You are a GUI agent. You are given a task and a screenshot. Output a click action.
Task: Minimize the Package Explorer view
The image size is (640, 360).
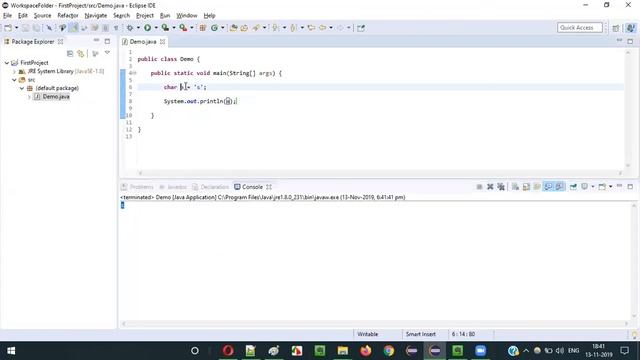pyautogui.click(x=96, y=41)
